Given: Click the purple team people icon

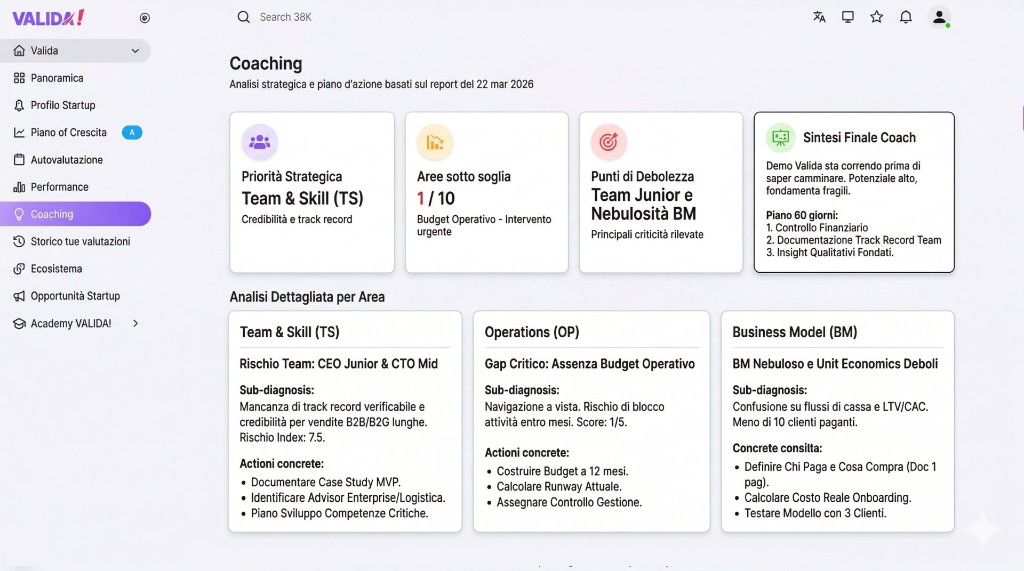Looking at the screenshot, I should click(260, 142).
